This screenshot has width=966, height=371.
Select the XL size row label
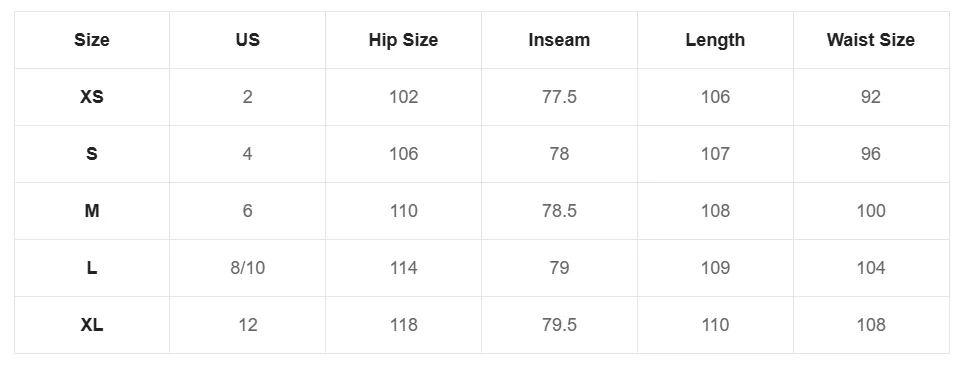92,325
